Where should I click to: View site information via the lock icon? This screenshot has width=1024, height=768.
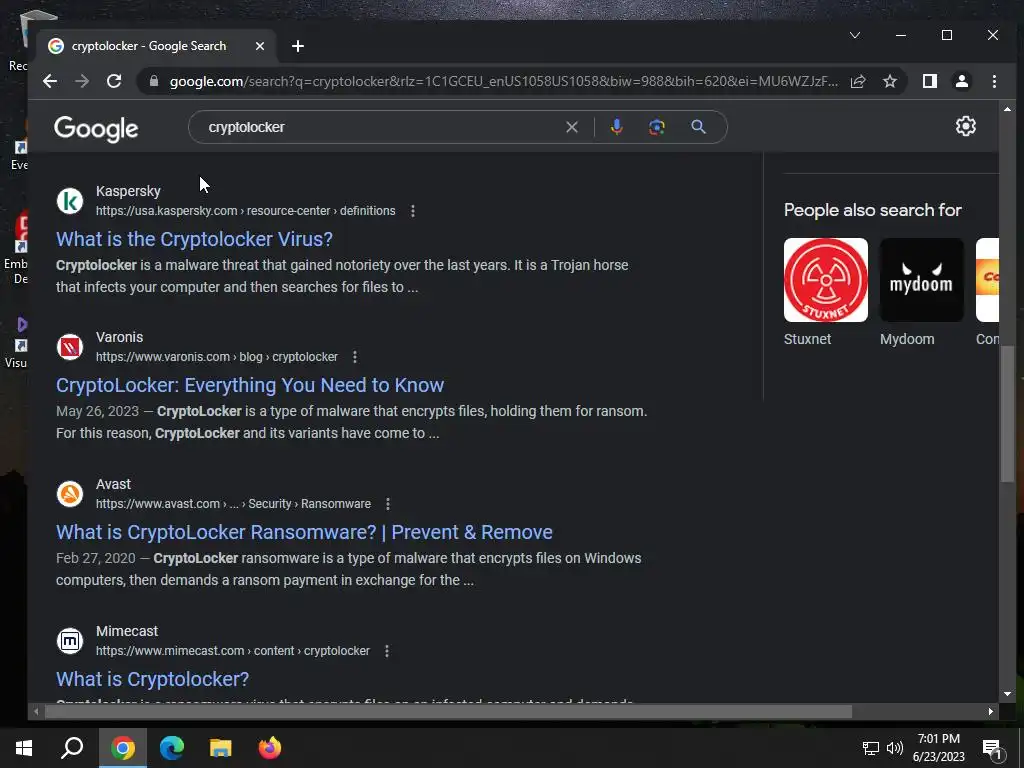point(154,81)
